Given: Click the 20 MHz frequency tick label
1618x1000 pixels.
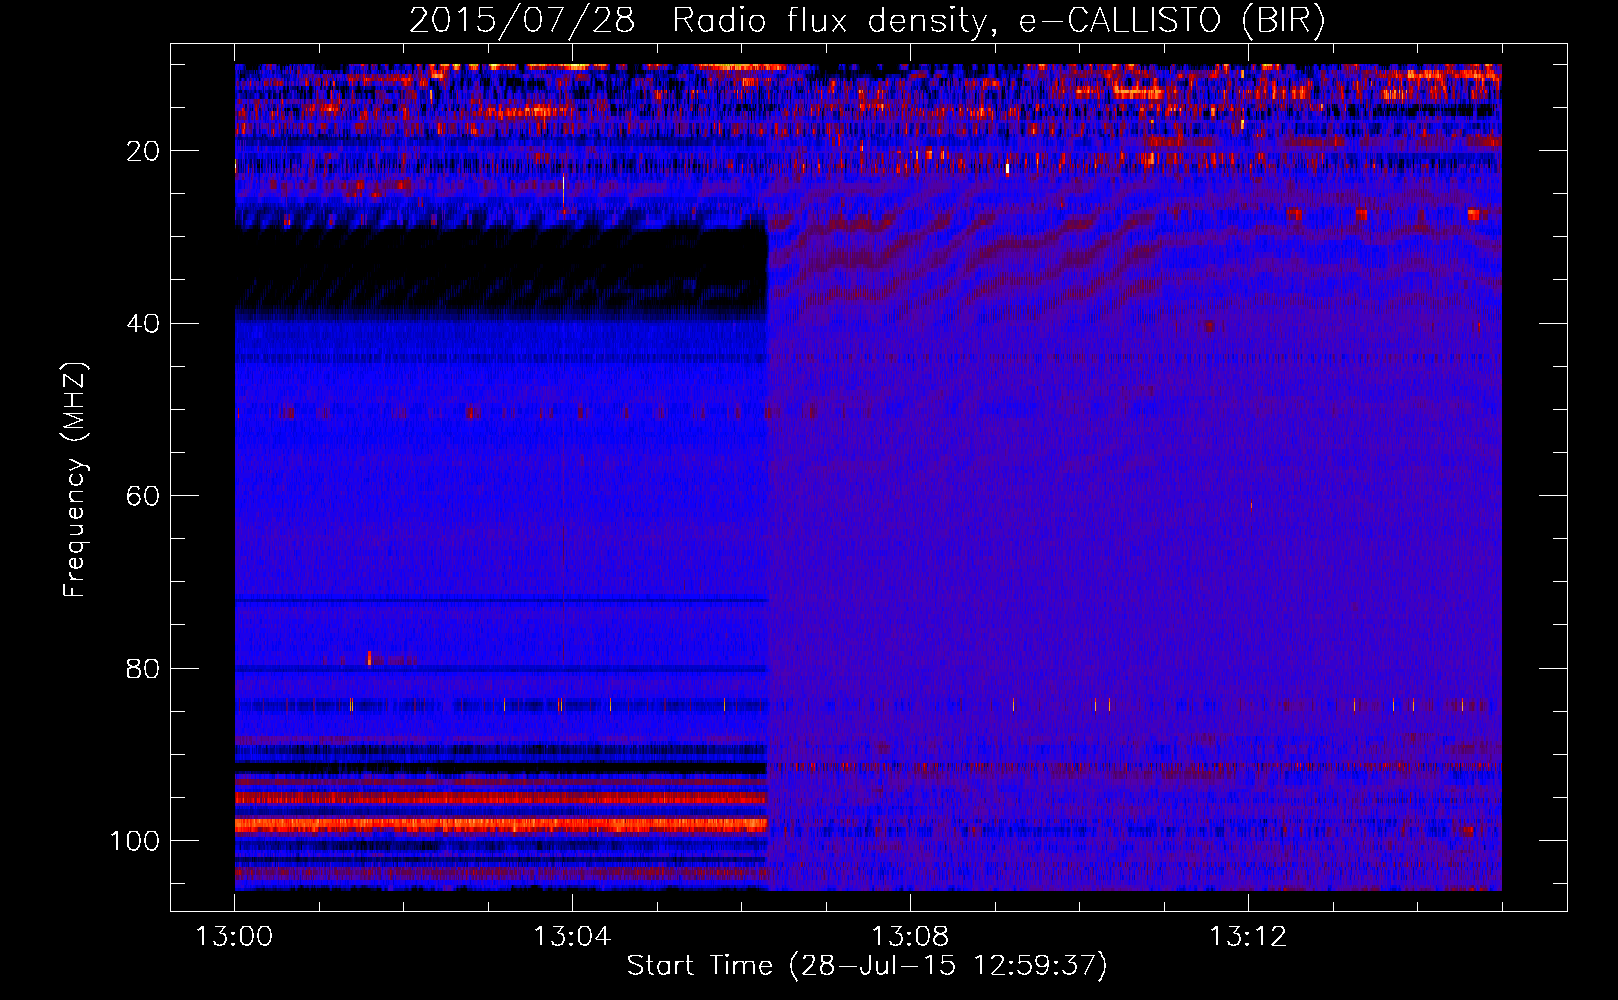Looking at the screenshot, I should click(144, 151).
